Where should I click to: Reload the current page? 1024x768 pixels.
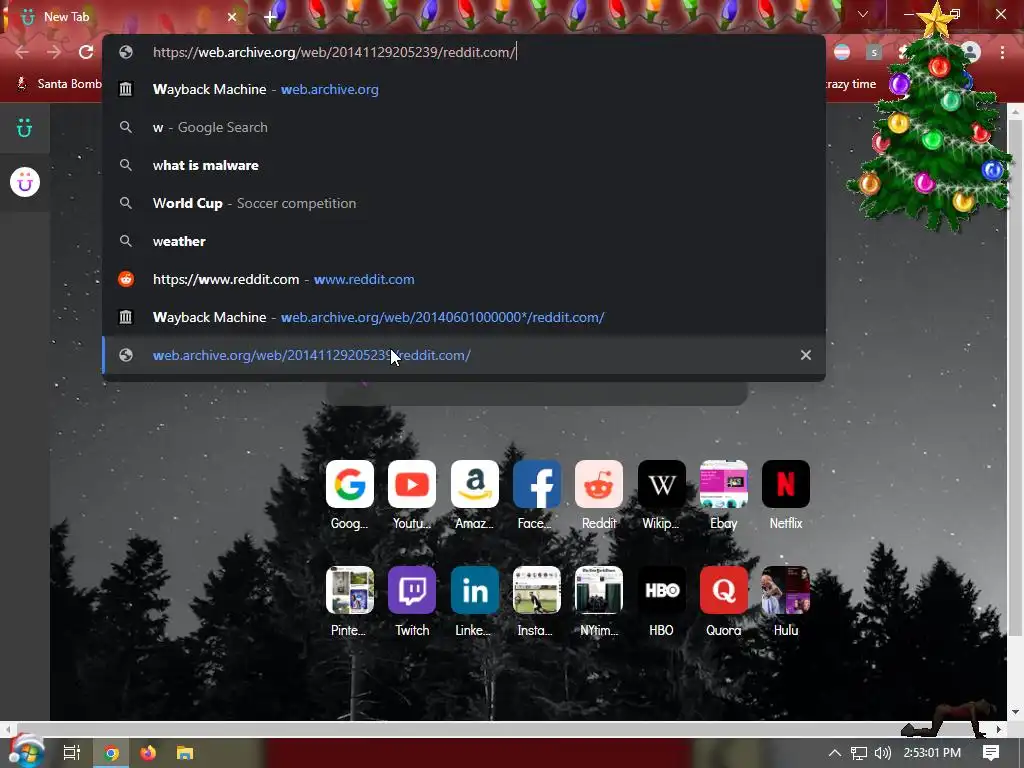pos(86,52)
